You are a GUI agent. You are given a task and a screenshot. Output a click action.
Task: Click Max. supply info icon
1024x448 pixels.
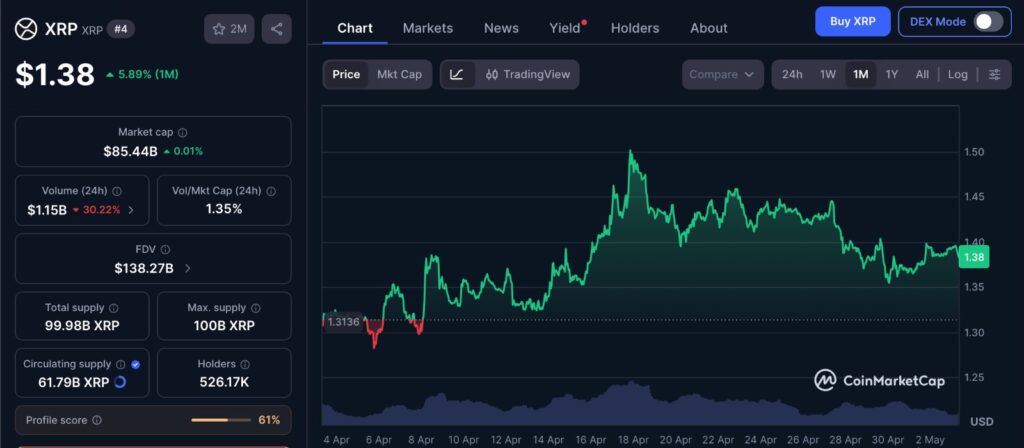[256, 308]
